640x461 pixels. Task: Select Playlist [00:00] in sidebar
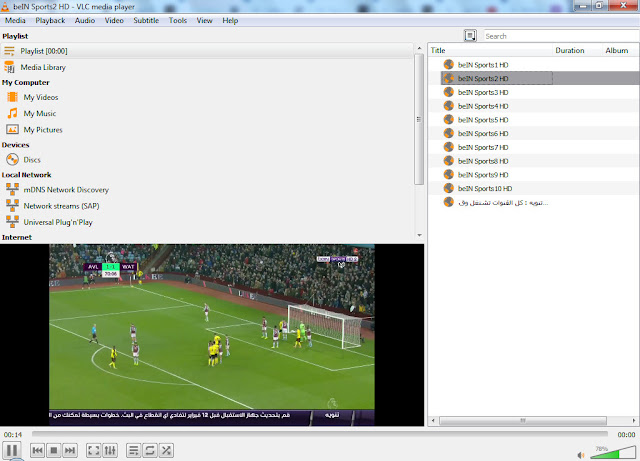pyautogui.click(x=207, y=51)
